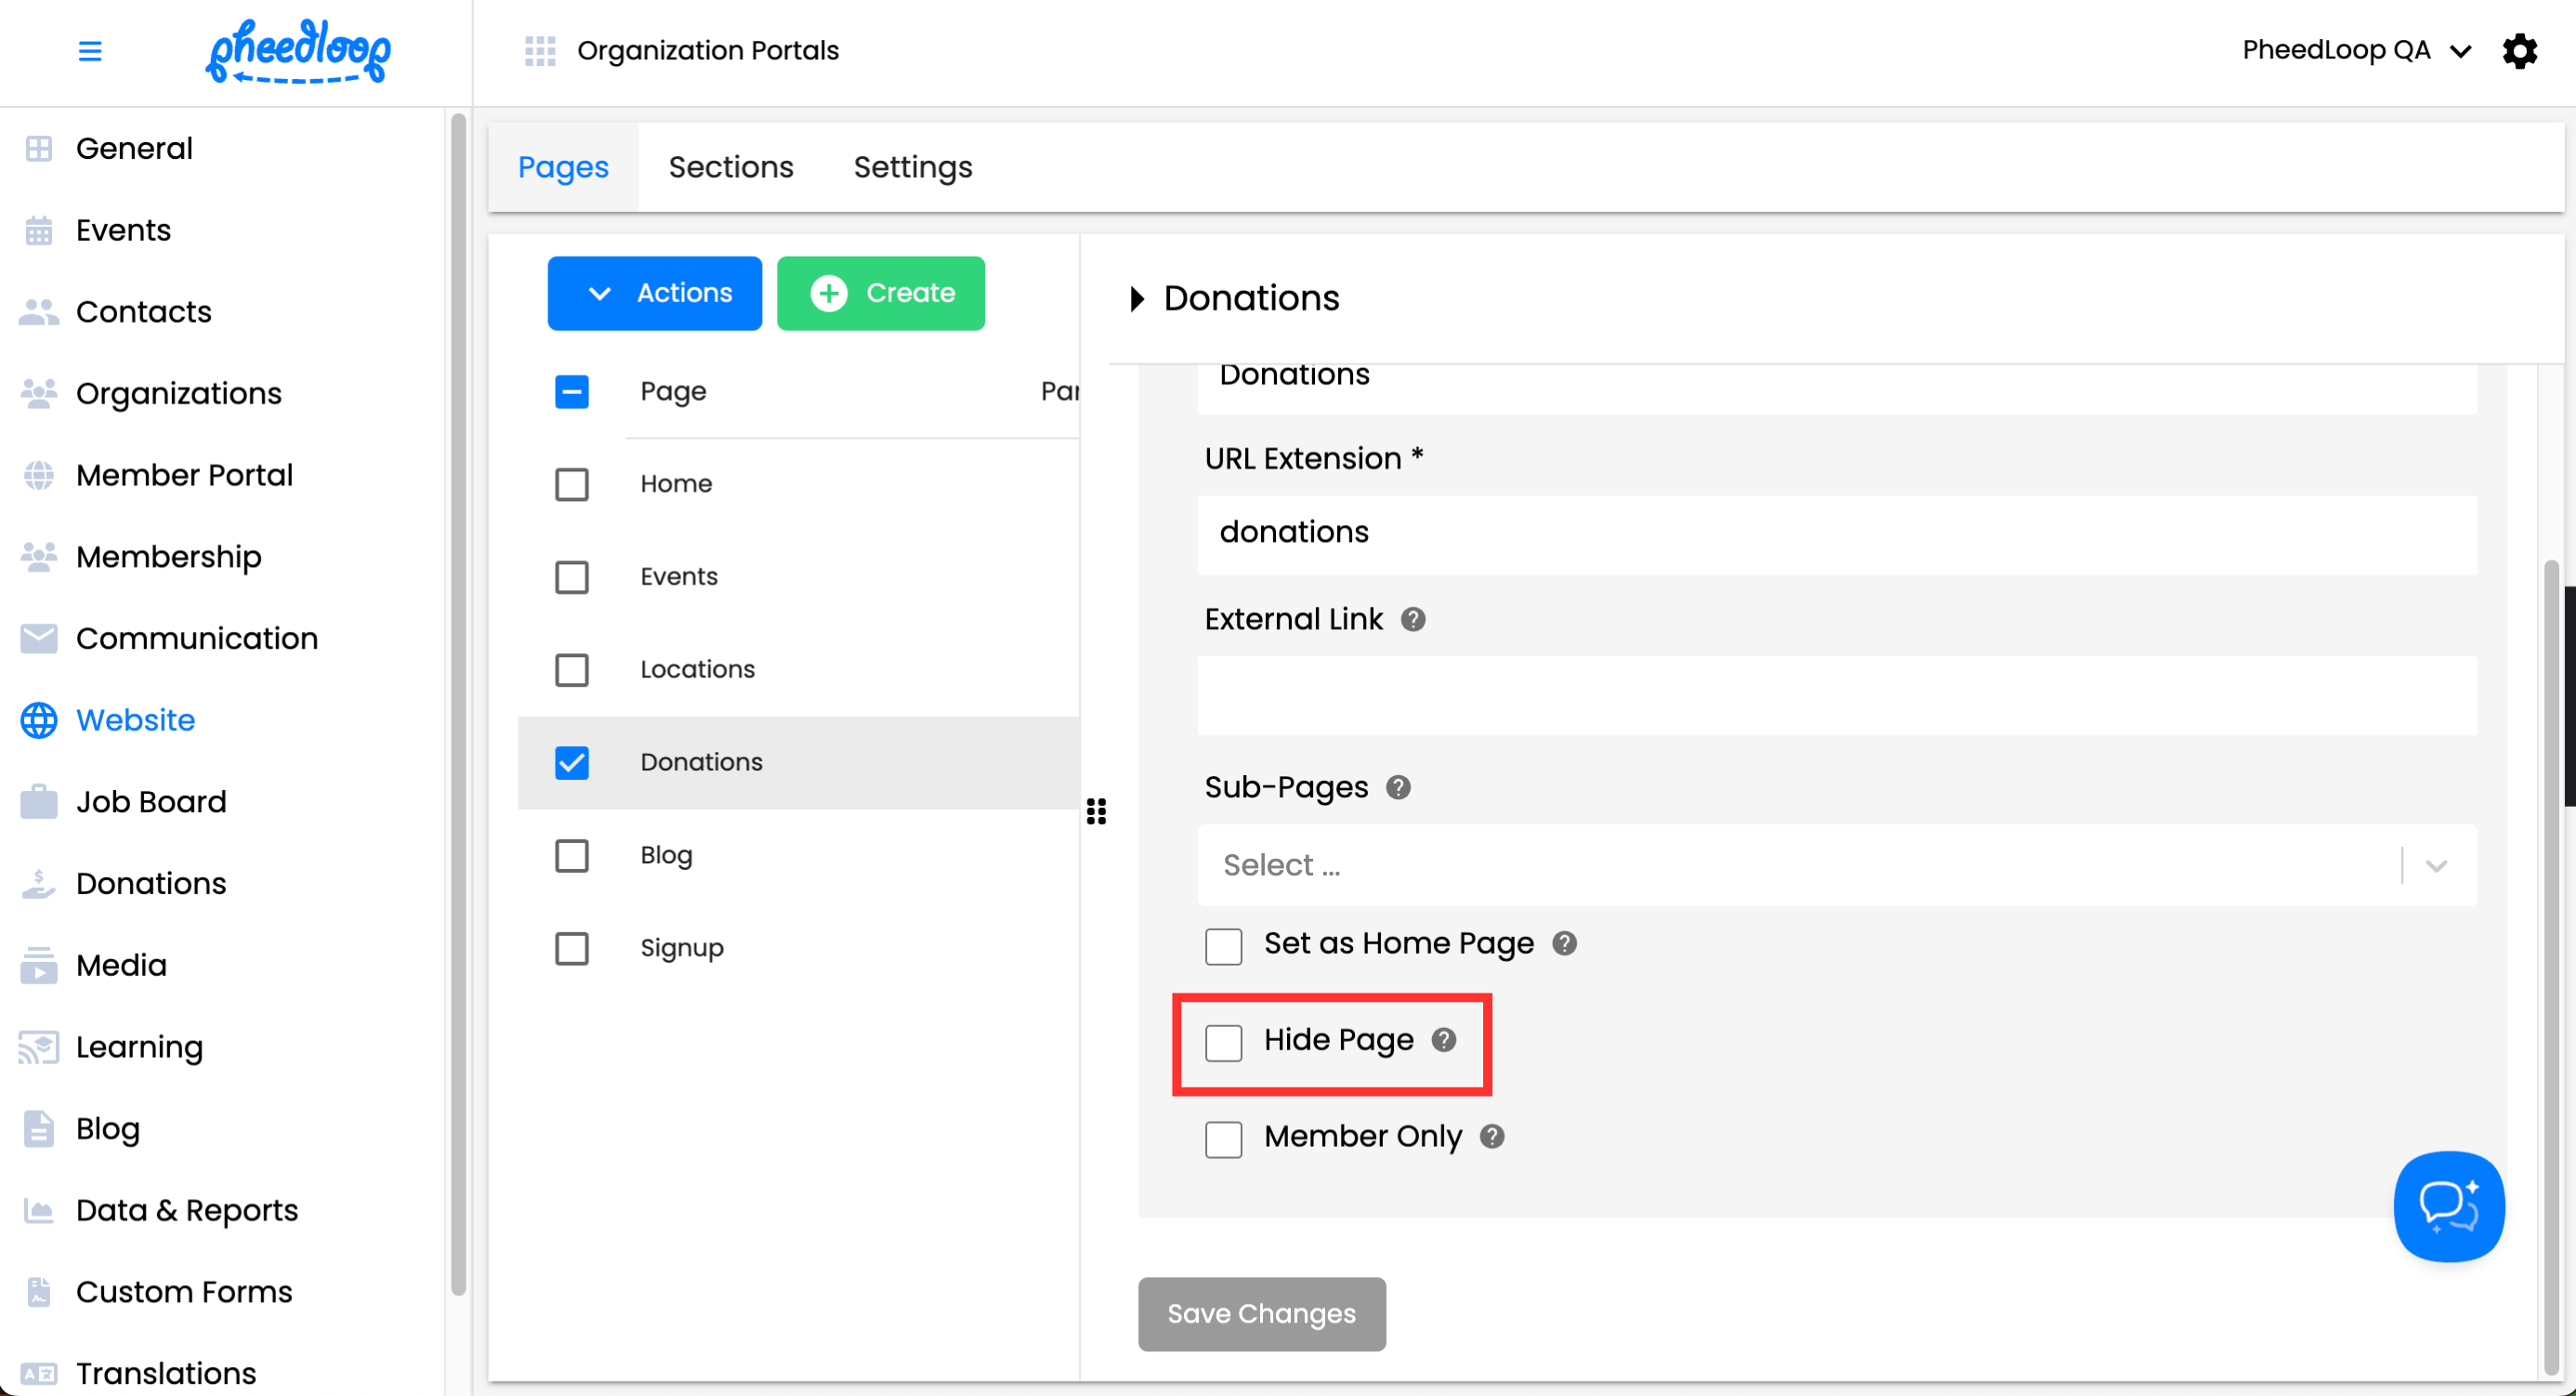Enable the Hide Page checkbox

point(1223,1042)
